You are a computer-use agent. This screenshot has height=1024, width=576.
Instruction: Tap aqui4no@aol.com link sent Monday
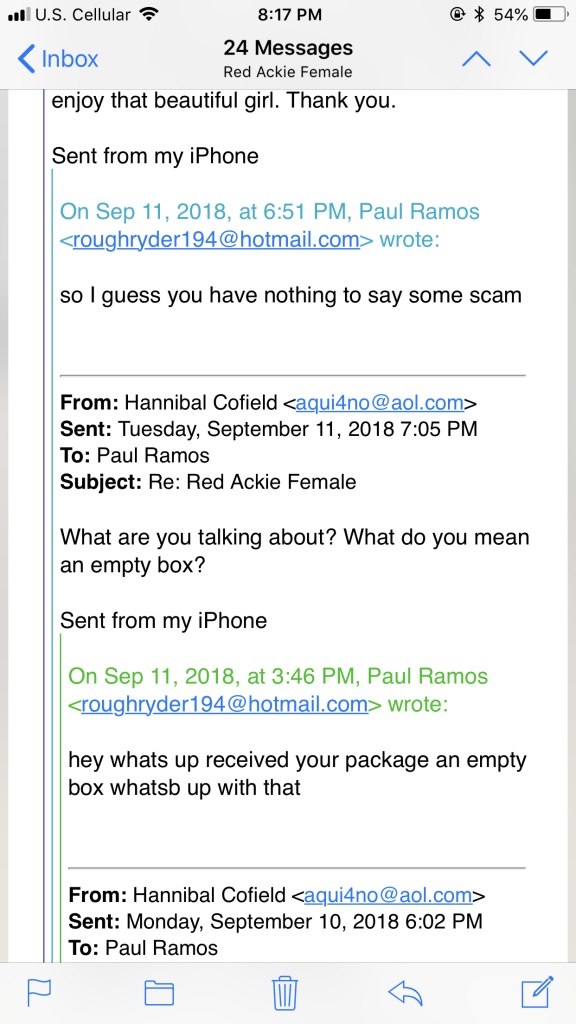(388, 895)
